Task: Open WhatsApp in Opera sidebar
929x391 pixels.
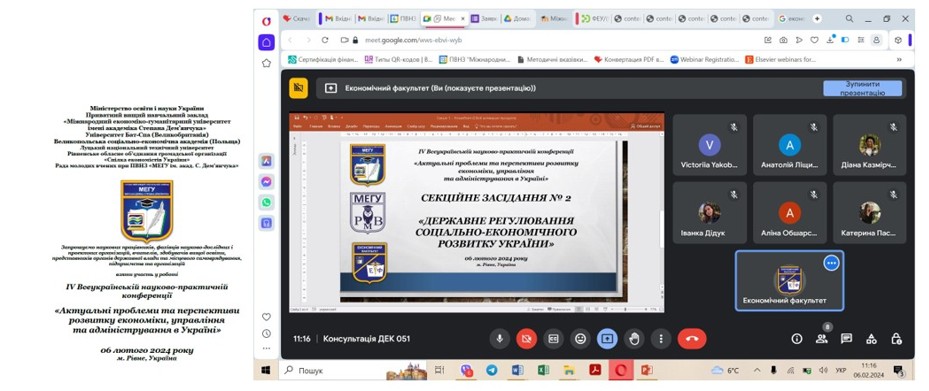Action: (267, 203)
